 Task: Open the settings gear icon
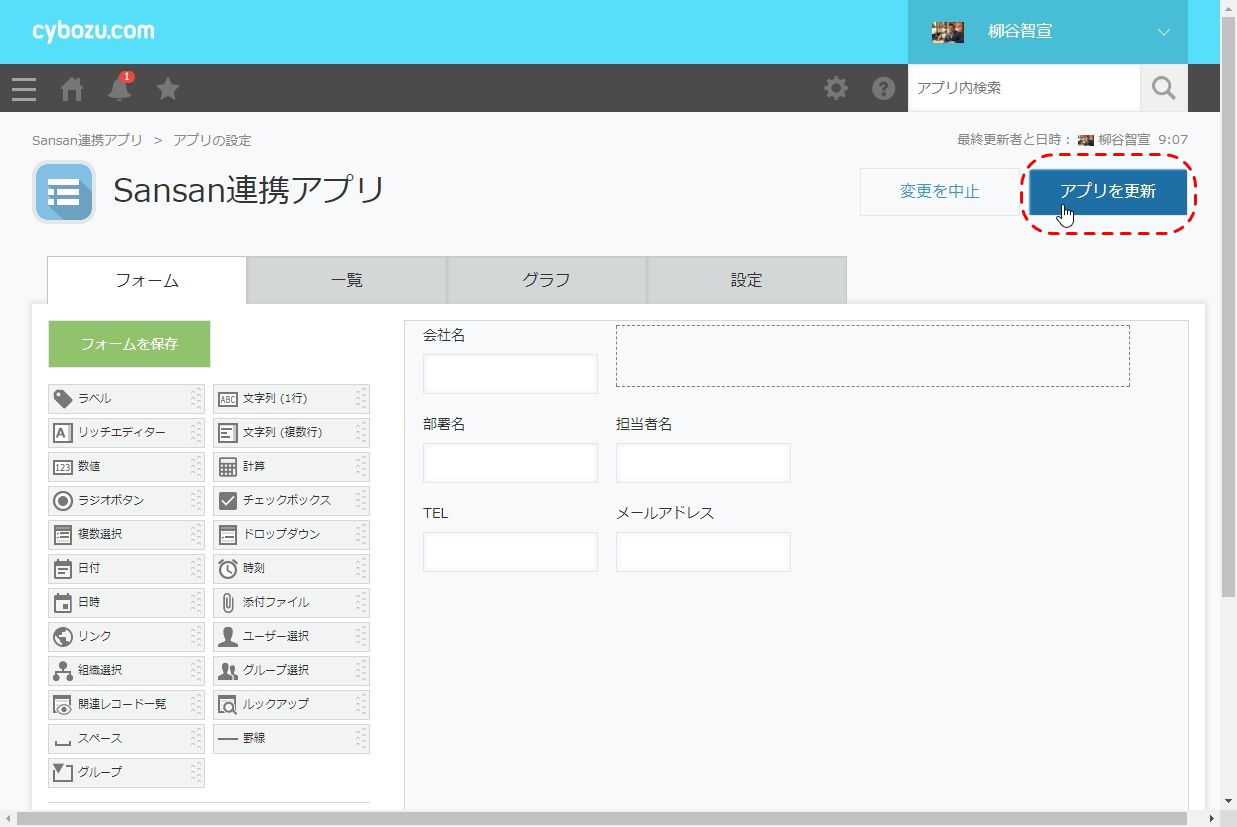[x=836, y=89]
